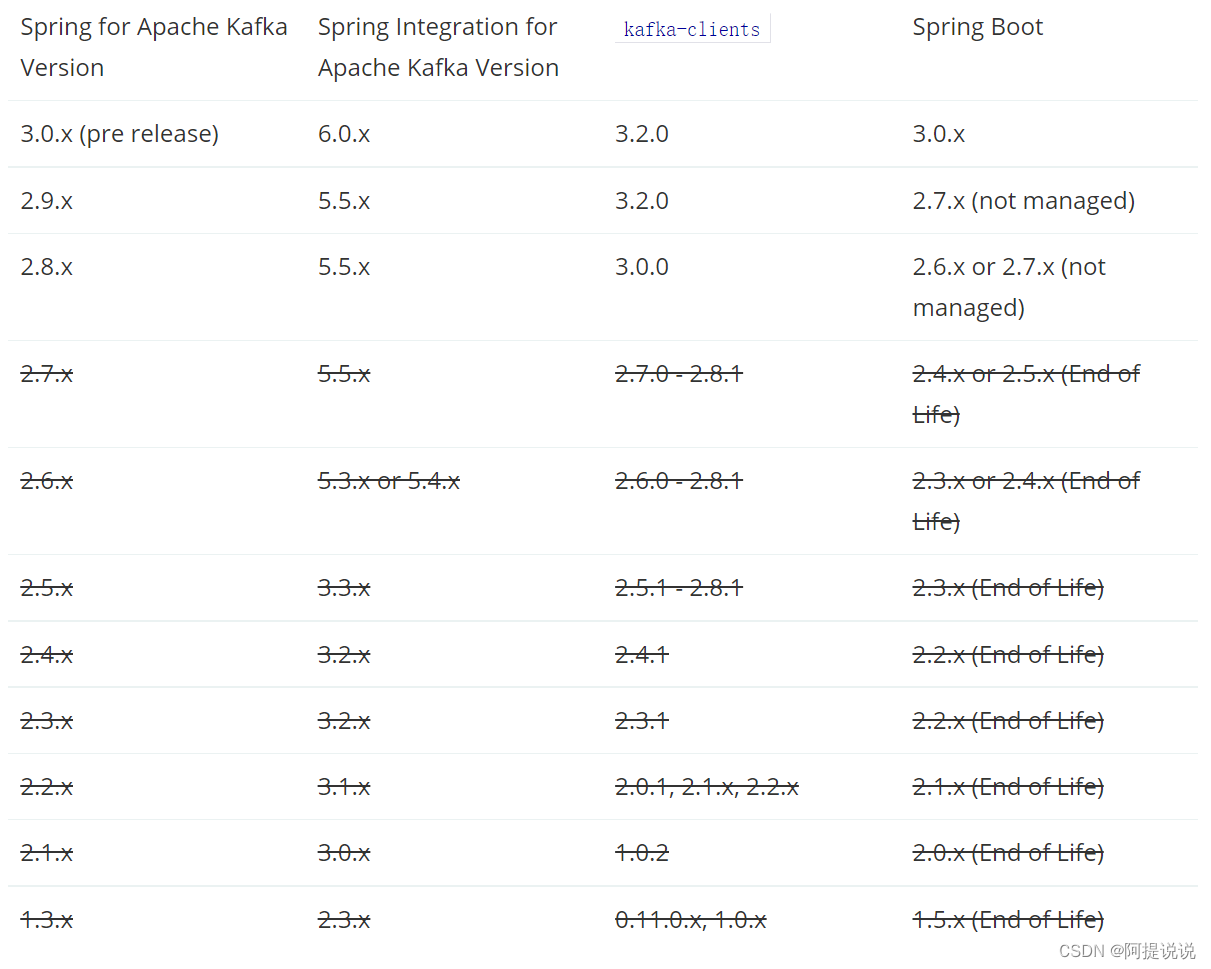The image size is (1211, 969).
Task: Select the 3.0.x (pre release) cell
Action: 119,134
